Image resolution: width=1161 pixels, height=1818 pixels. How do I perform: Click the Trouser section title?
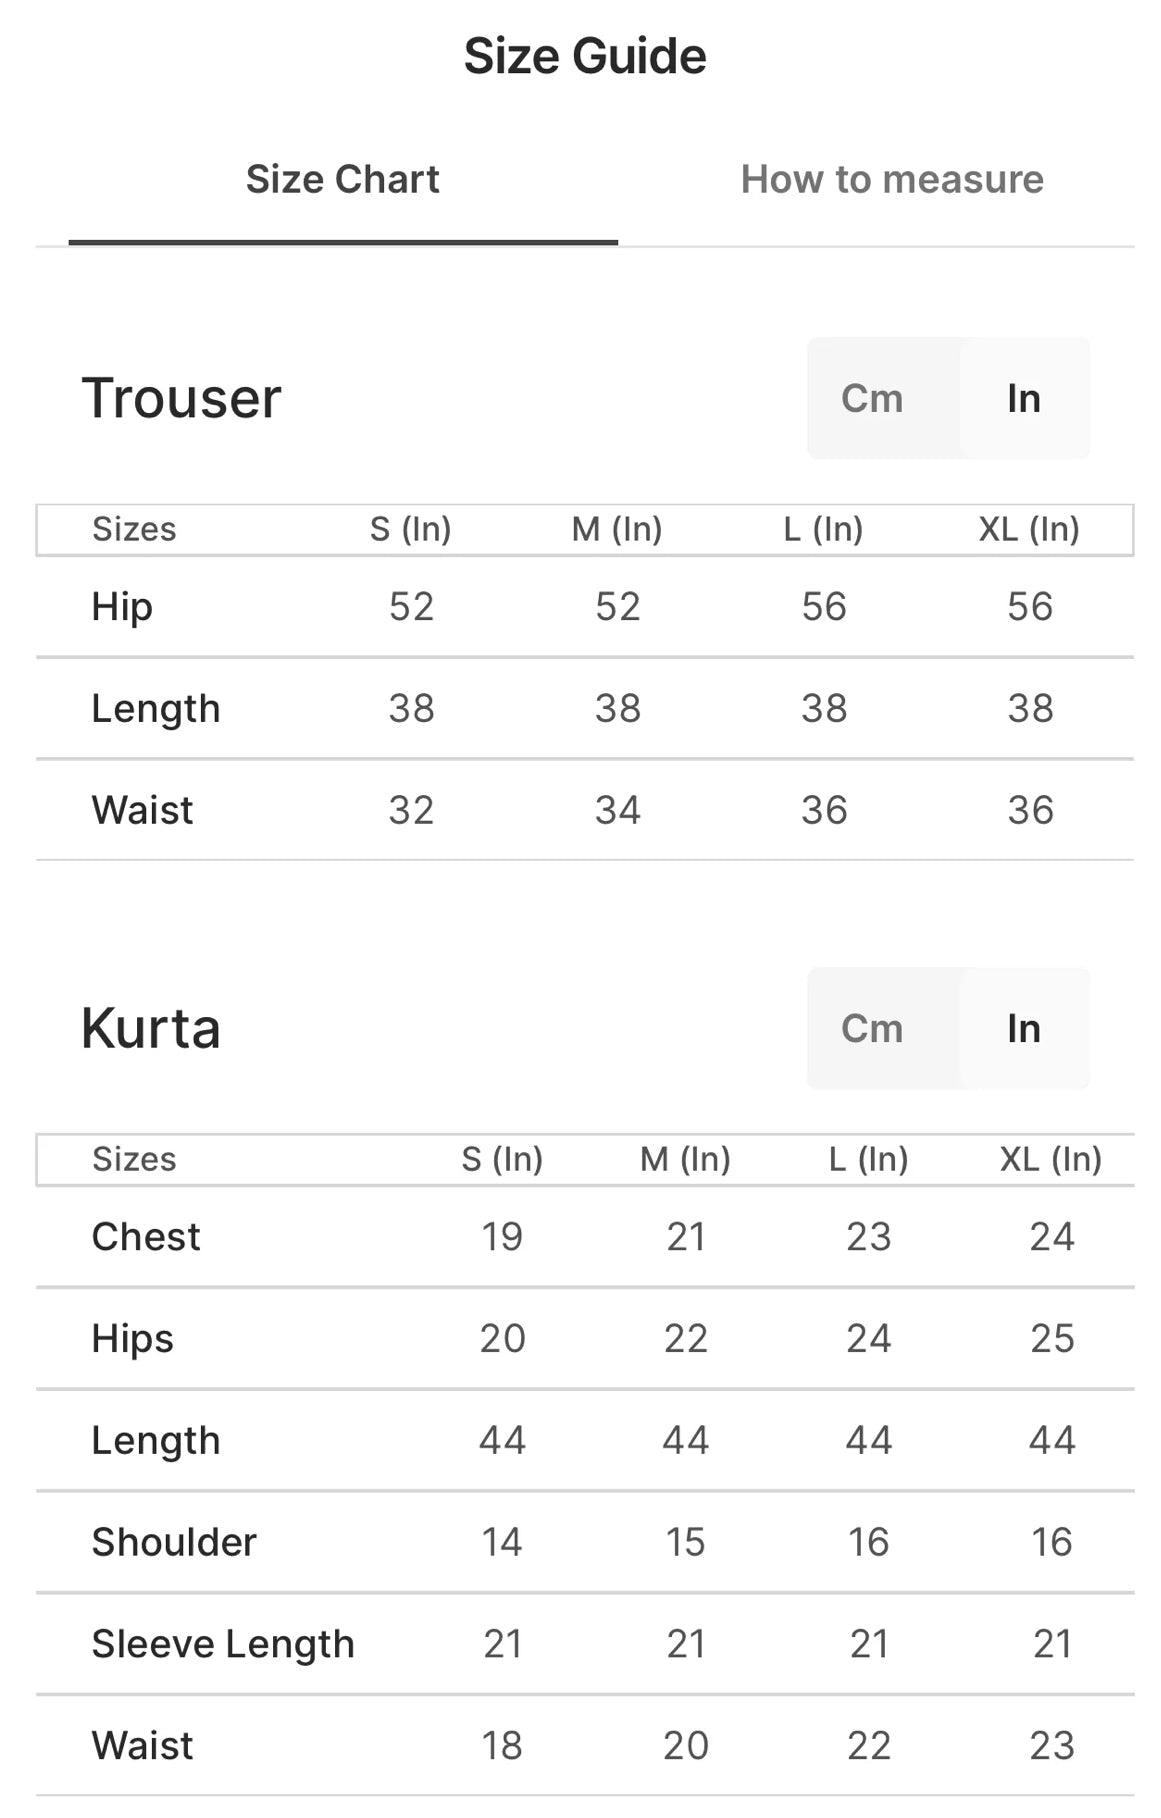pyautogui.click(x=181, y=398)
